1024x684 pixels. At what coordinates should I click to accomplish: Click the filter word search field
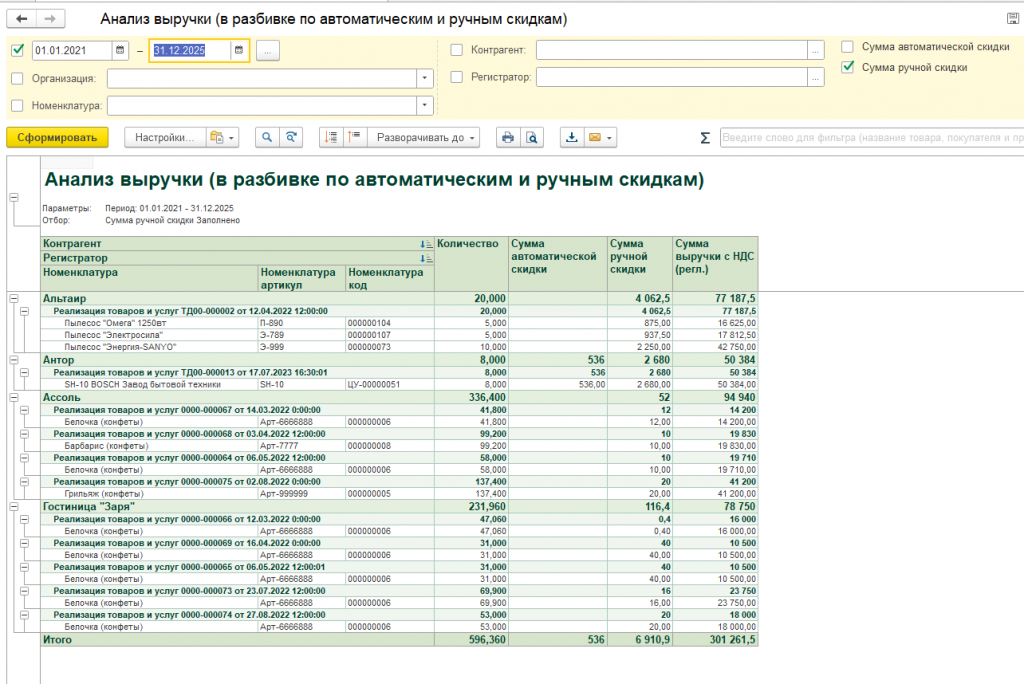pos(870,138)
